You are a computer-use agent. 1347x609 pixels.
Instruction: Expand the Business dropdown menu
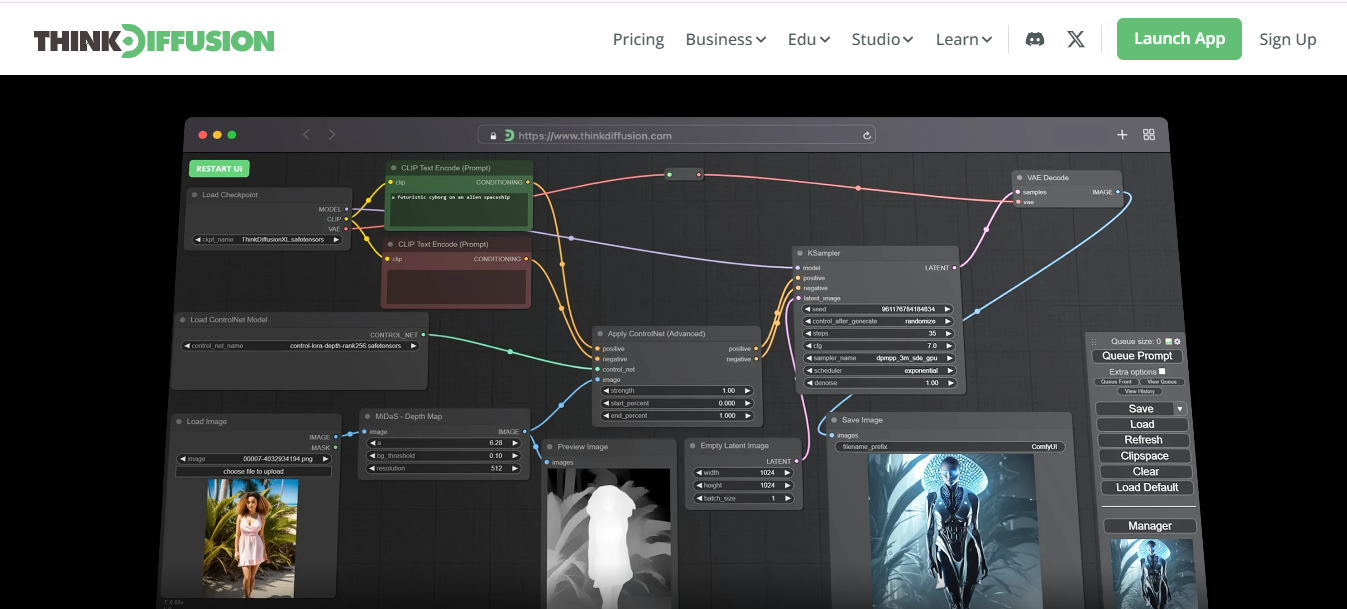[x=726, y=39]
